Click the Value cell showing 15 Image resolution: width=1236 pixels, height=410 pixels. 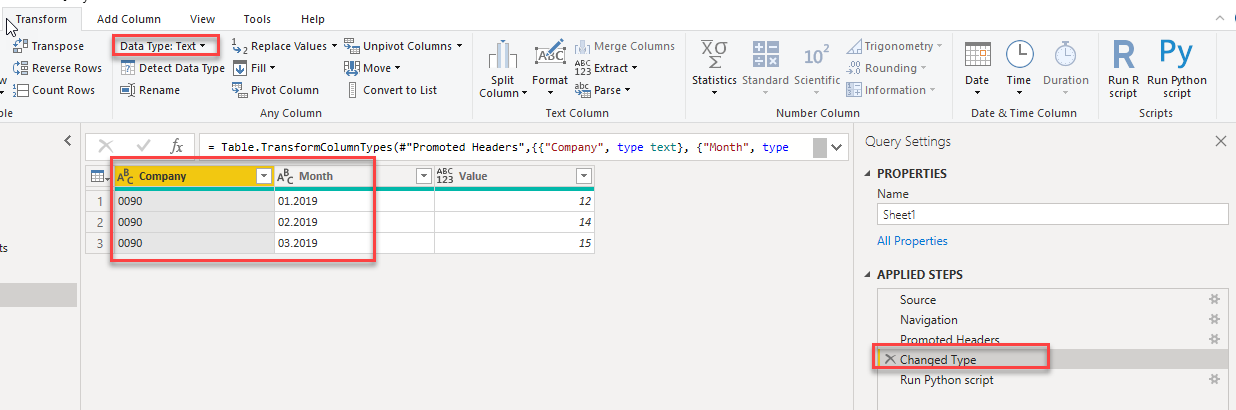(x=514, y=243)
